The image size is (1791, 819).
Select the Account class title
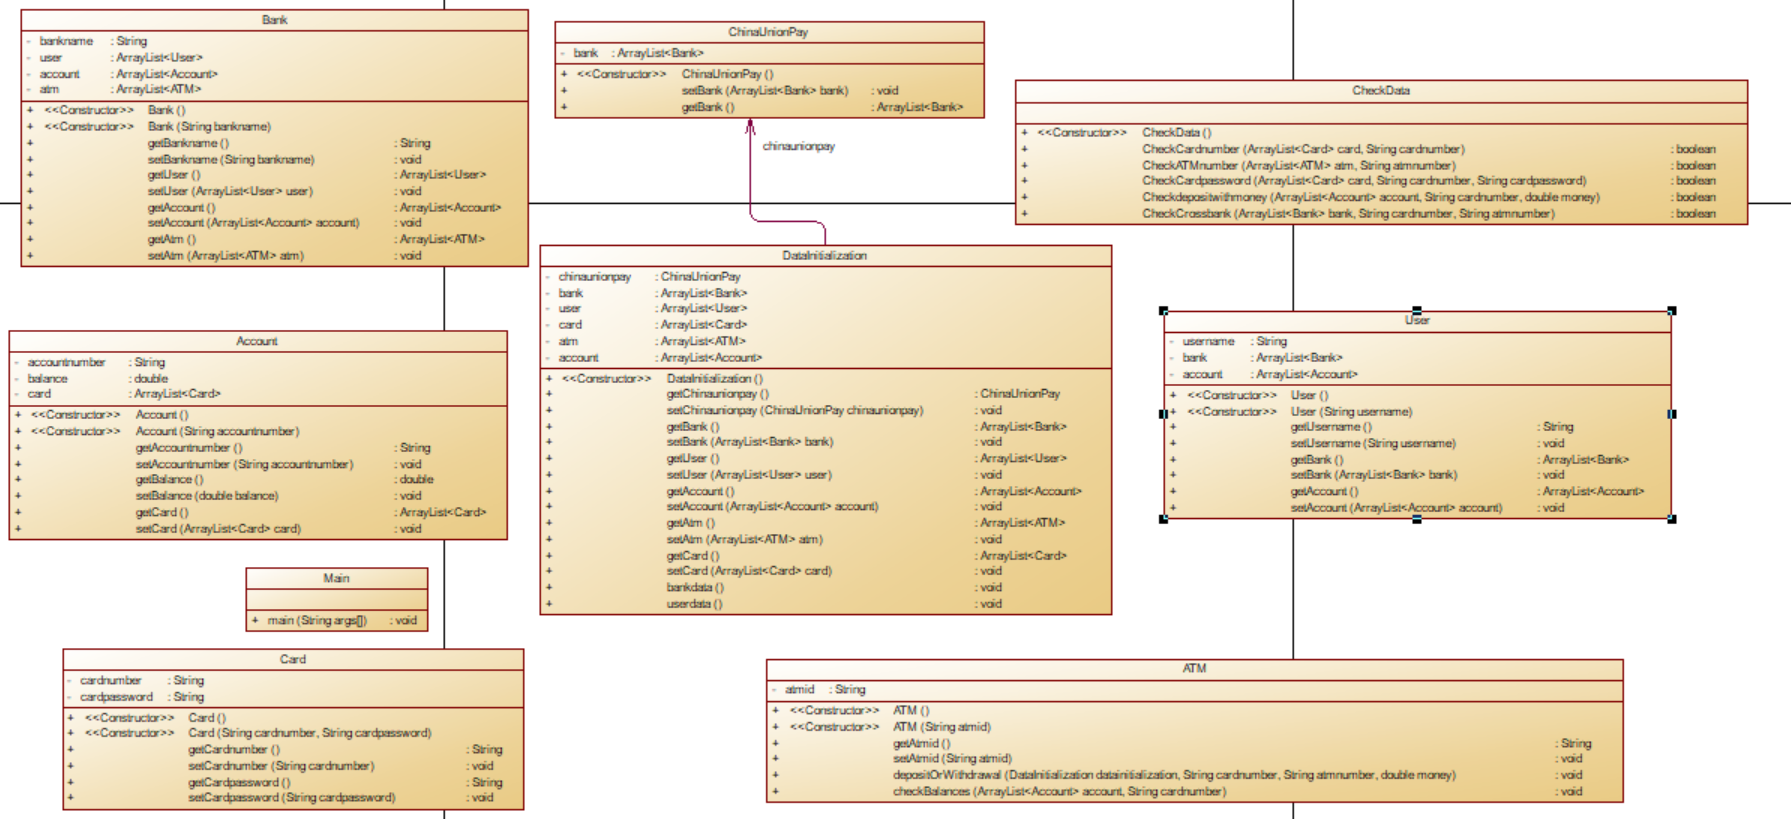point(257,341)
